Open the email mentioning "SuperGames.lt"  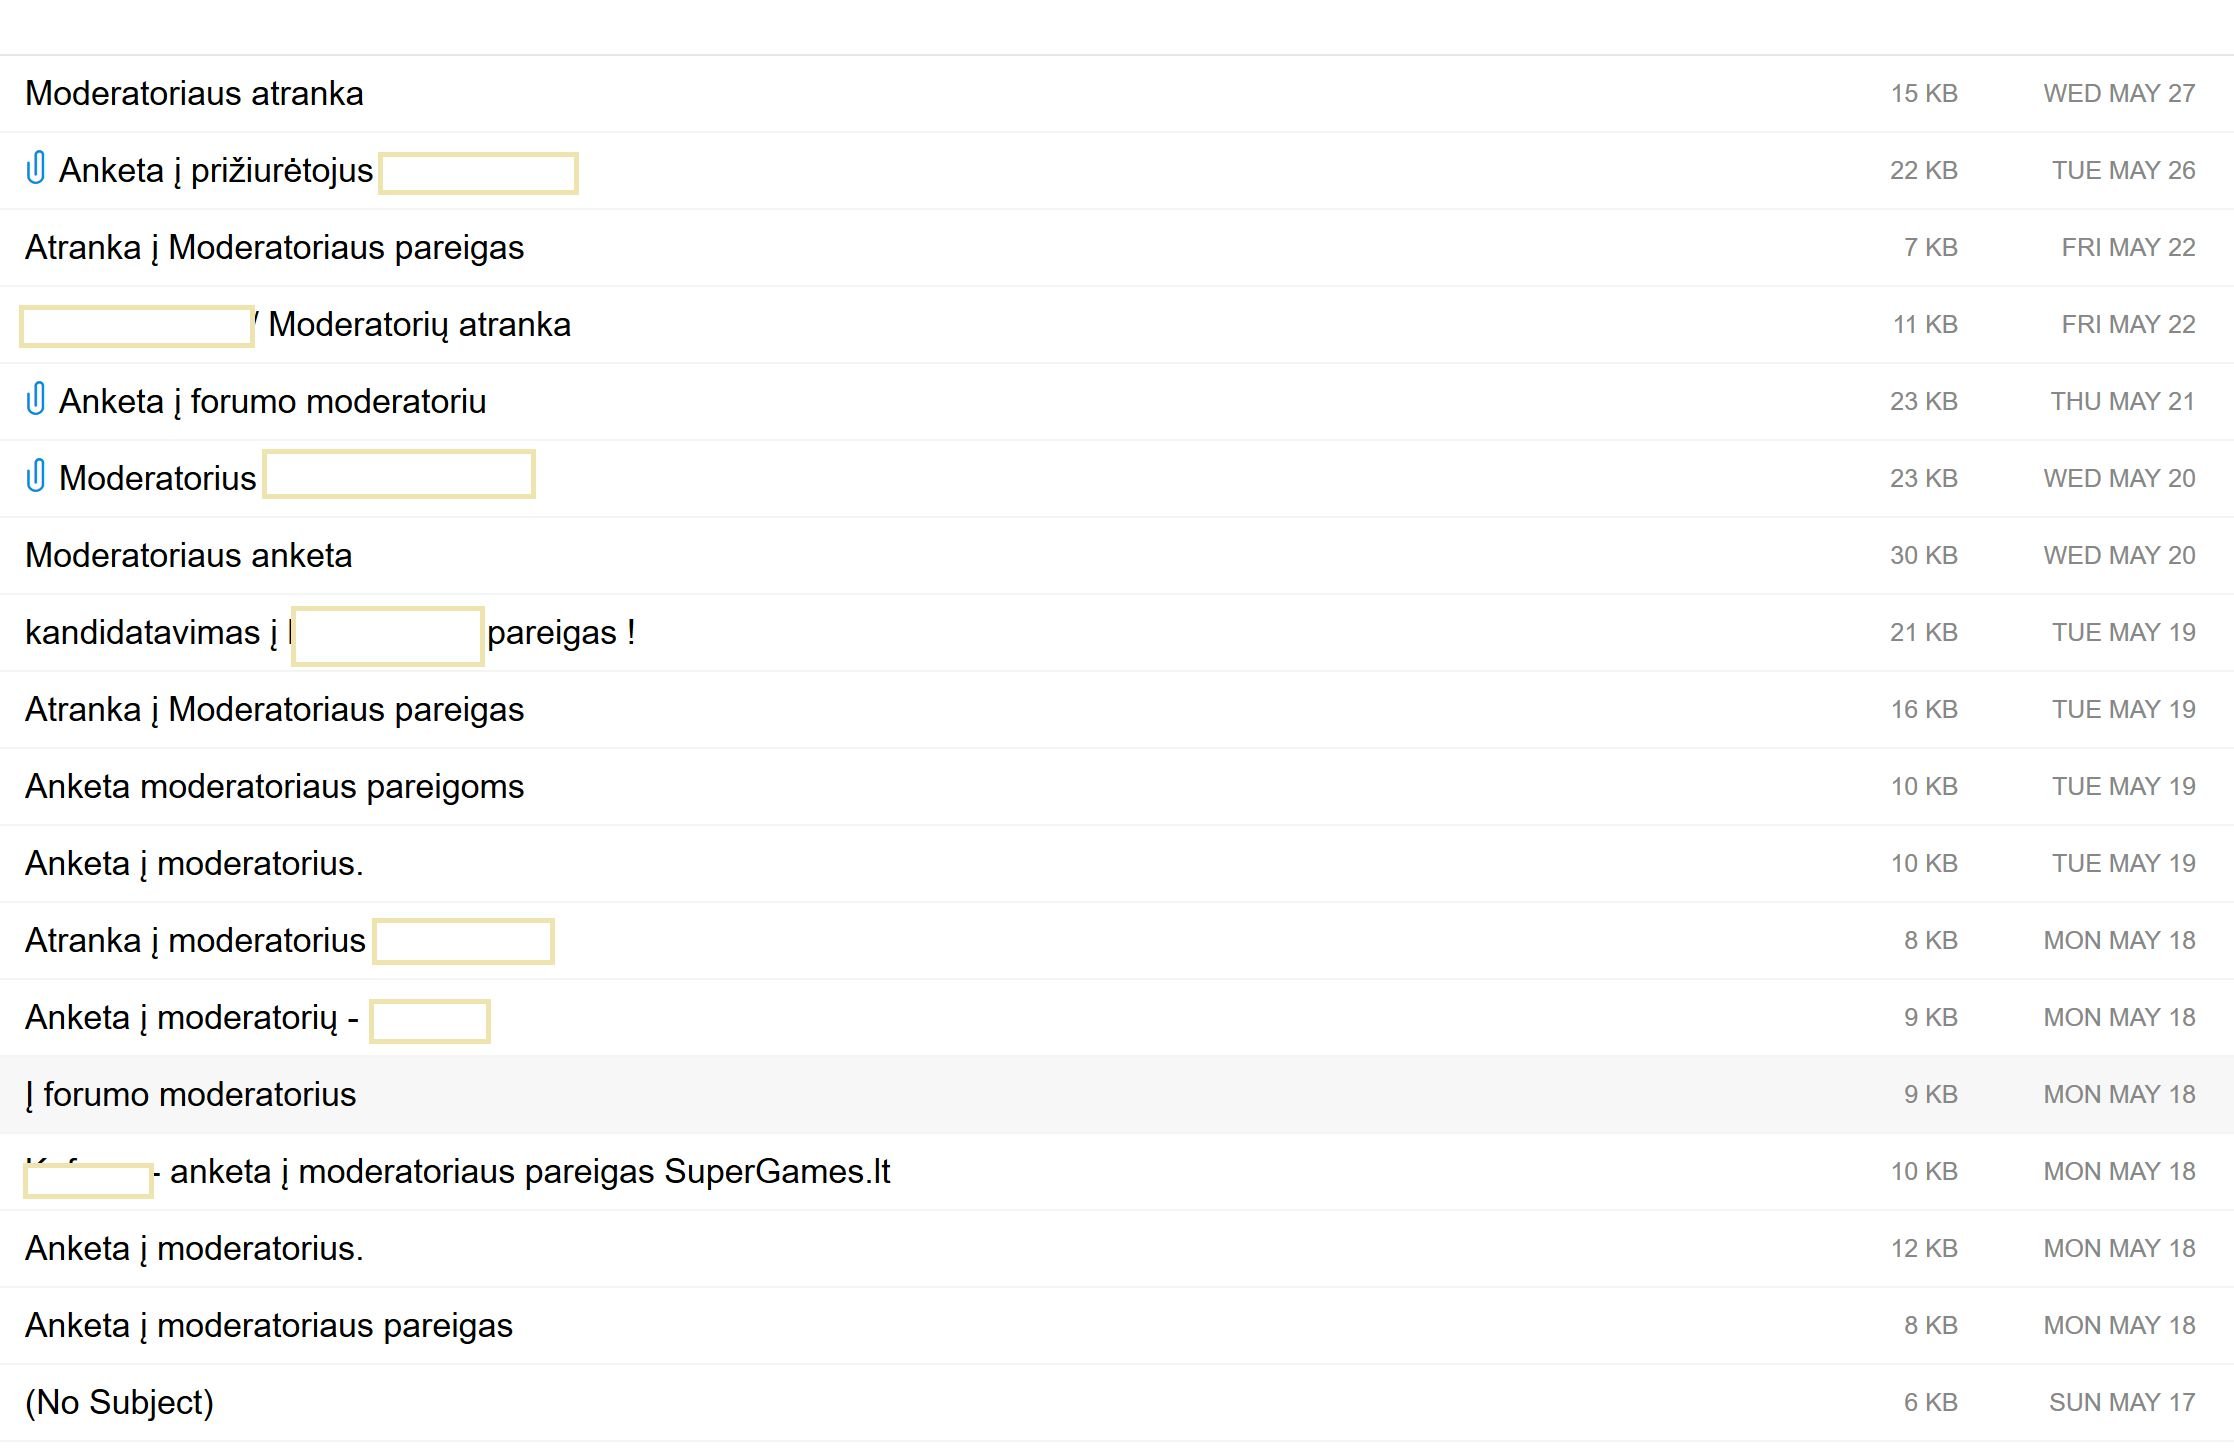pos(530,1172)
